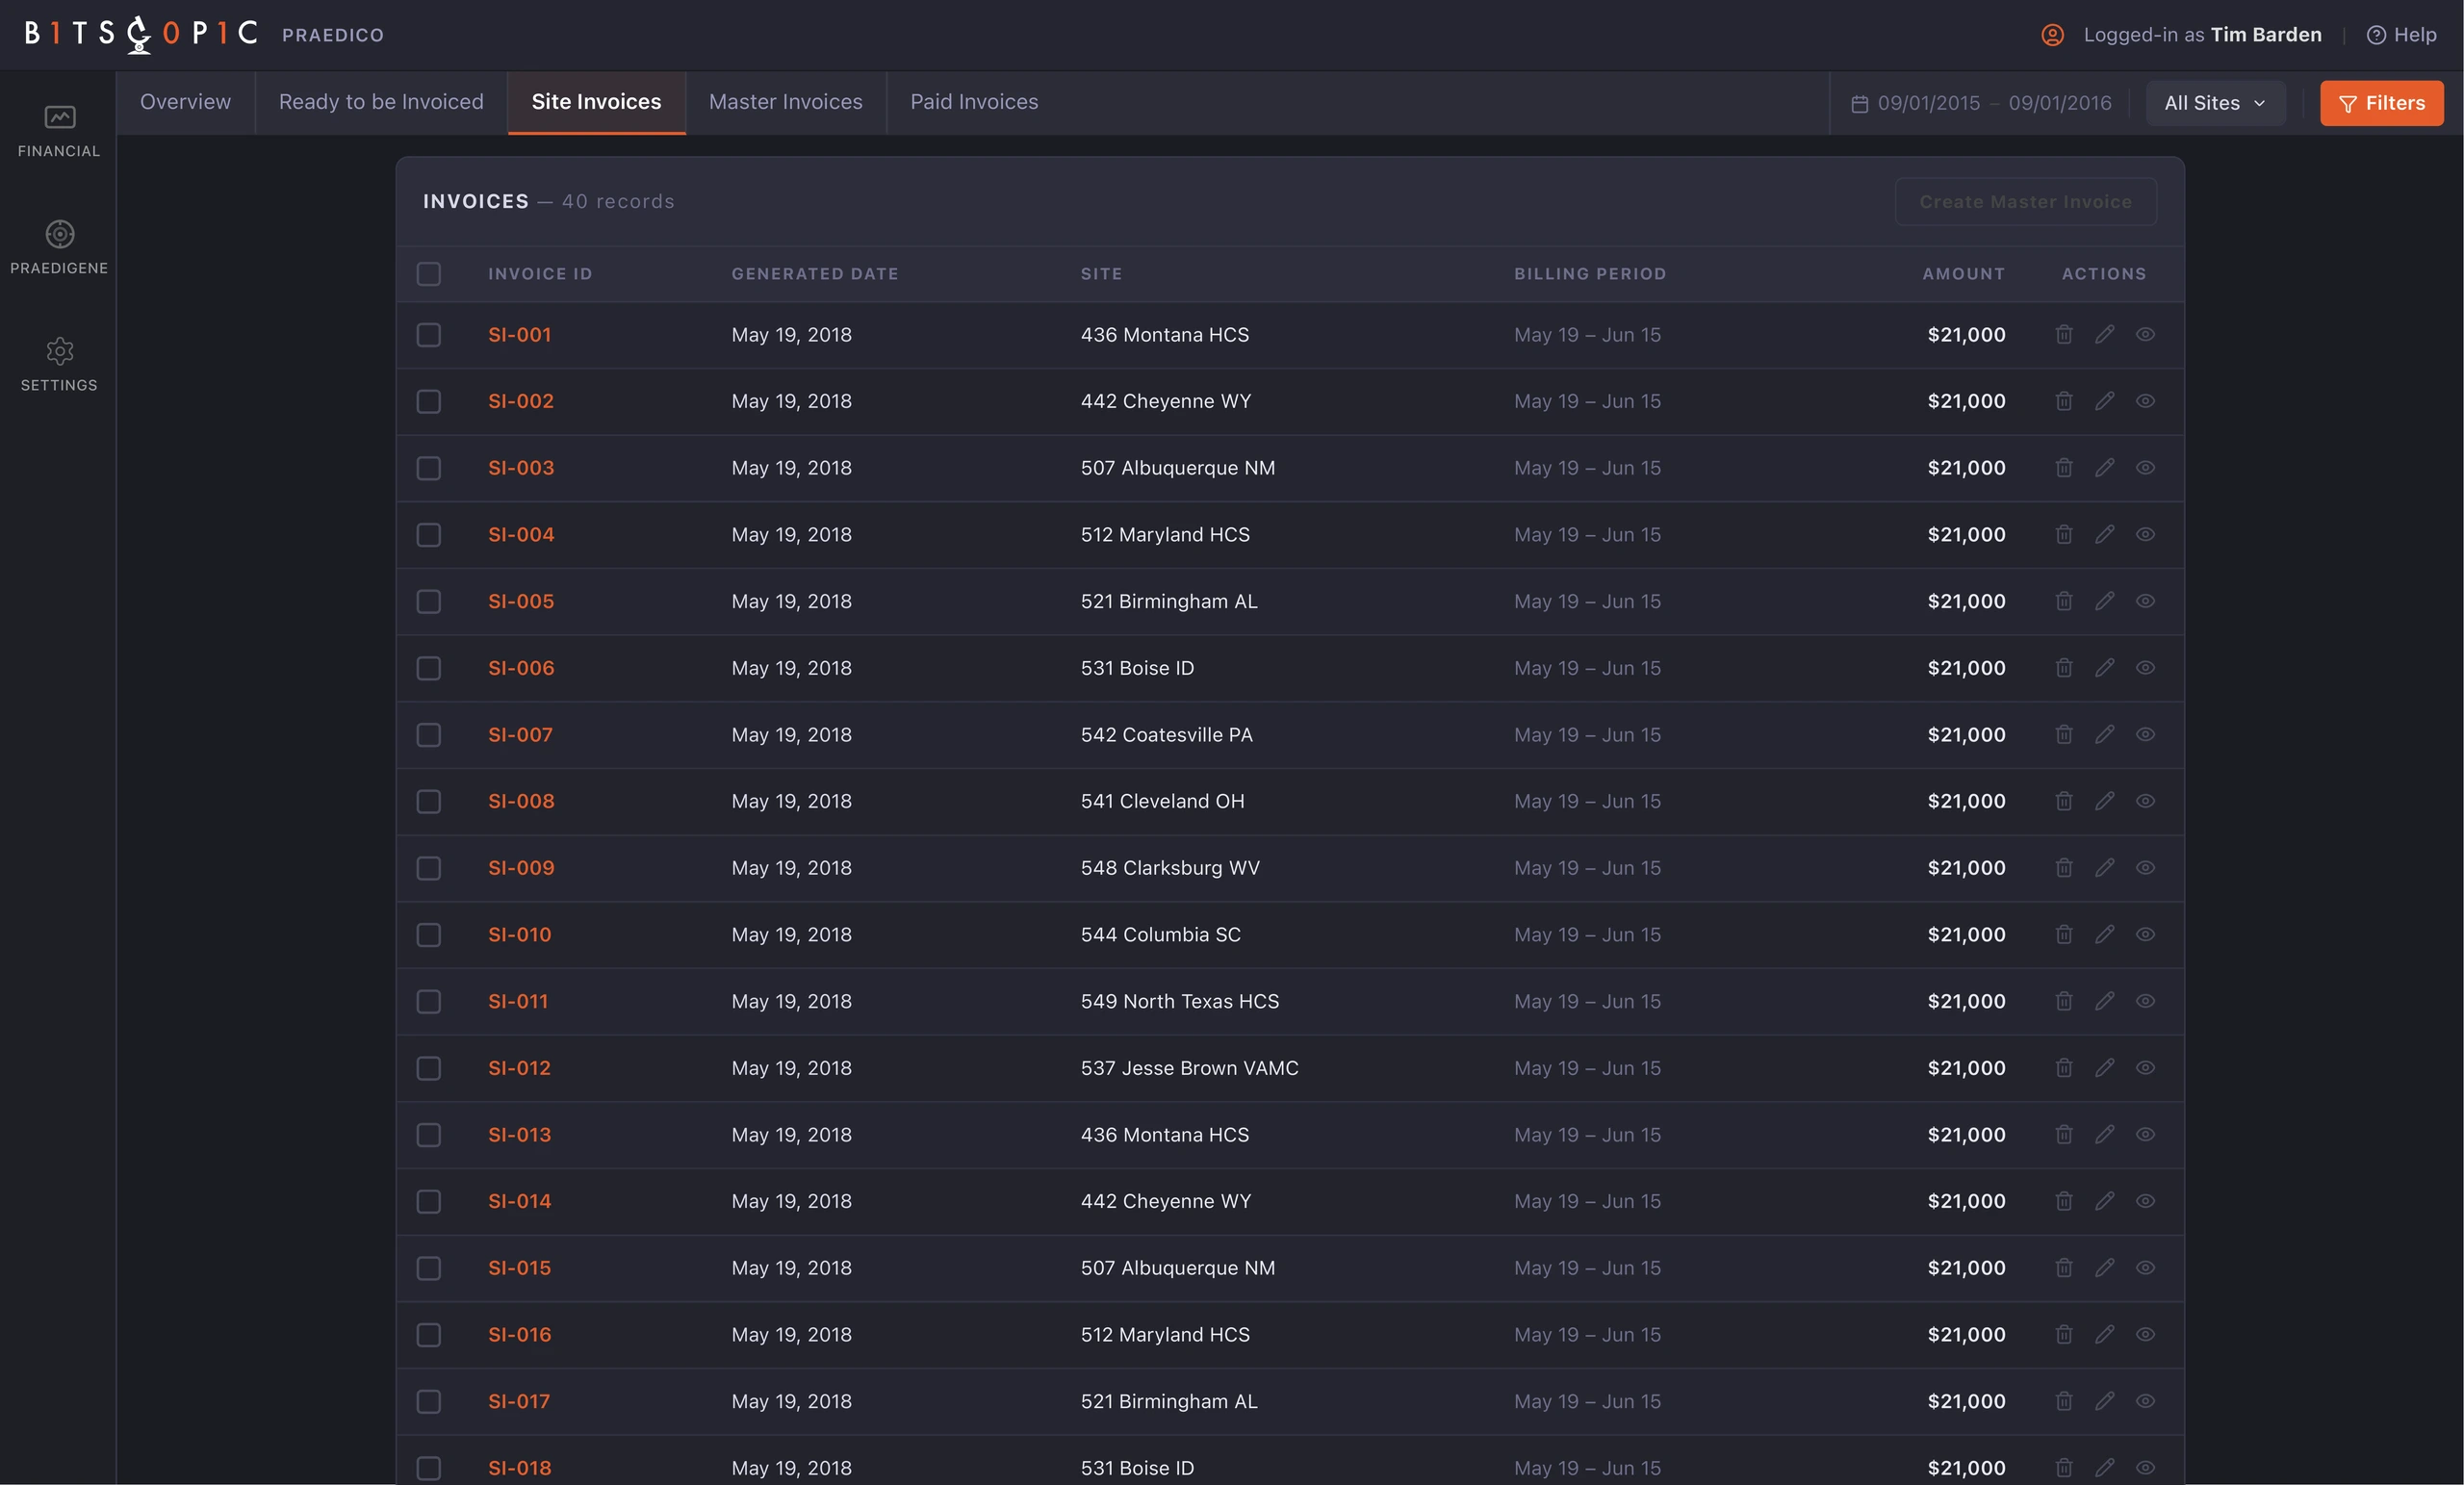Screen dimensions: 2464x1485
Task: Switch to Master Invoices tab
Action: (785, 102)
